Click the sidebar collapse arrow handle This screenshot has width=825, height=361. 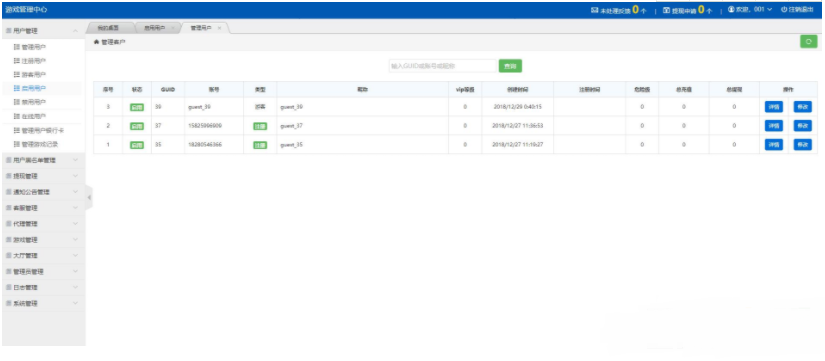[x=89, y=198]
